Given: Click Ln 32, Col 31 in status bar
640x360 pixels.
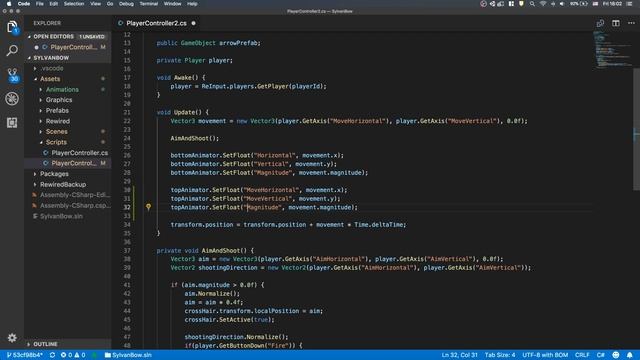Looking at the screenshot, I should tap(459, 355).
